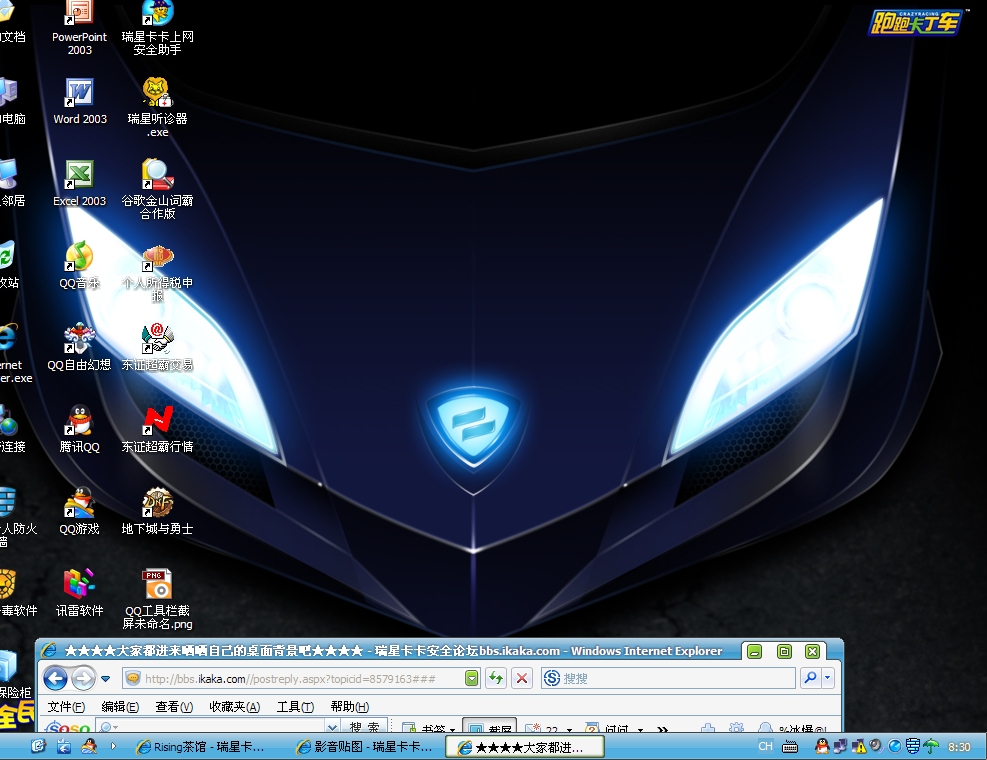
Task: Open the Excel 2003 desktop shortcut
Action: [79, 175]
